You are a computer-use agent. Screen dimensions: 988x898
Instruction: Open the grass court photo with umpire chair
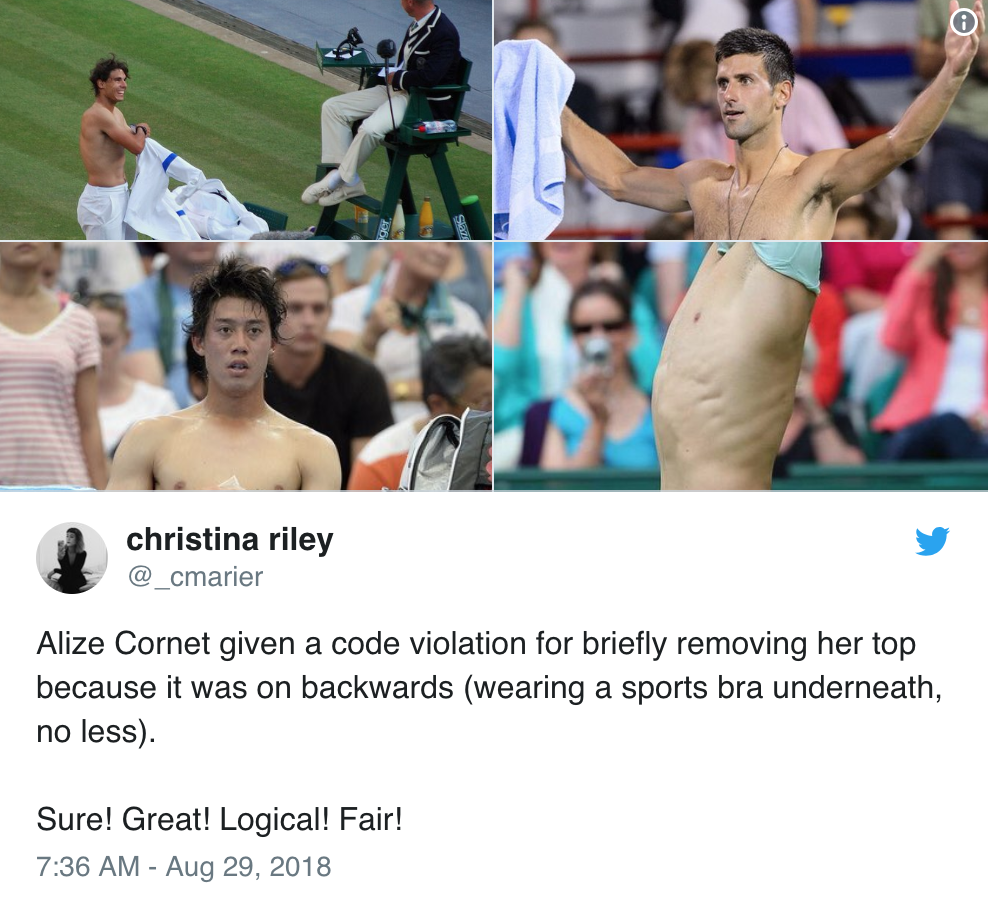pos(246,120)
